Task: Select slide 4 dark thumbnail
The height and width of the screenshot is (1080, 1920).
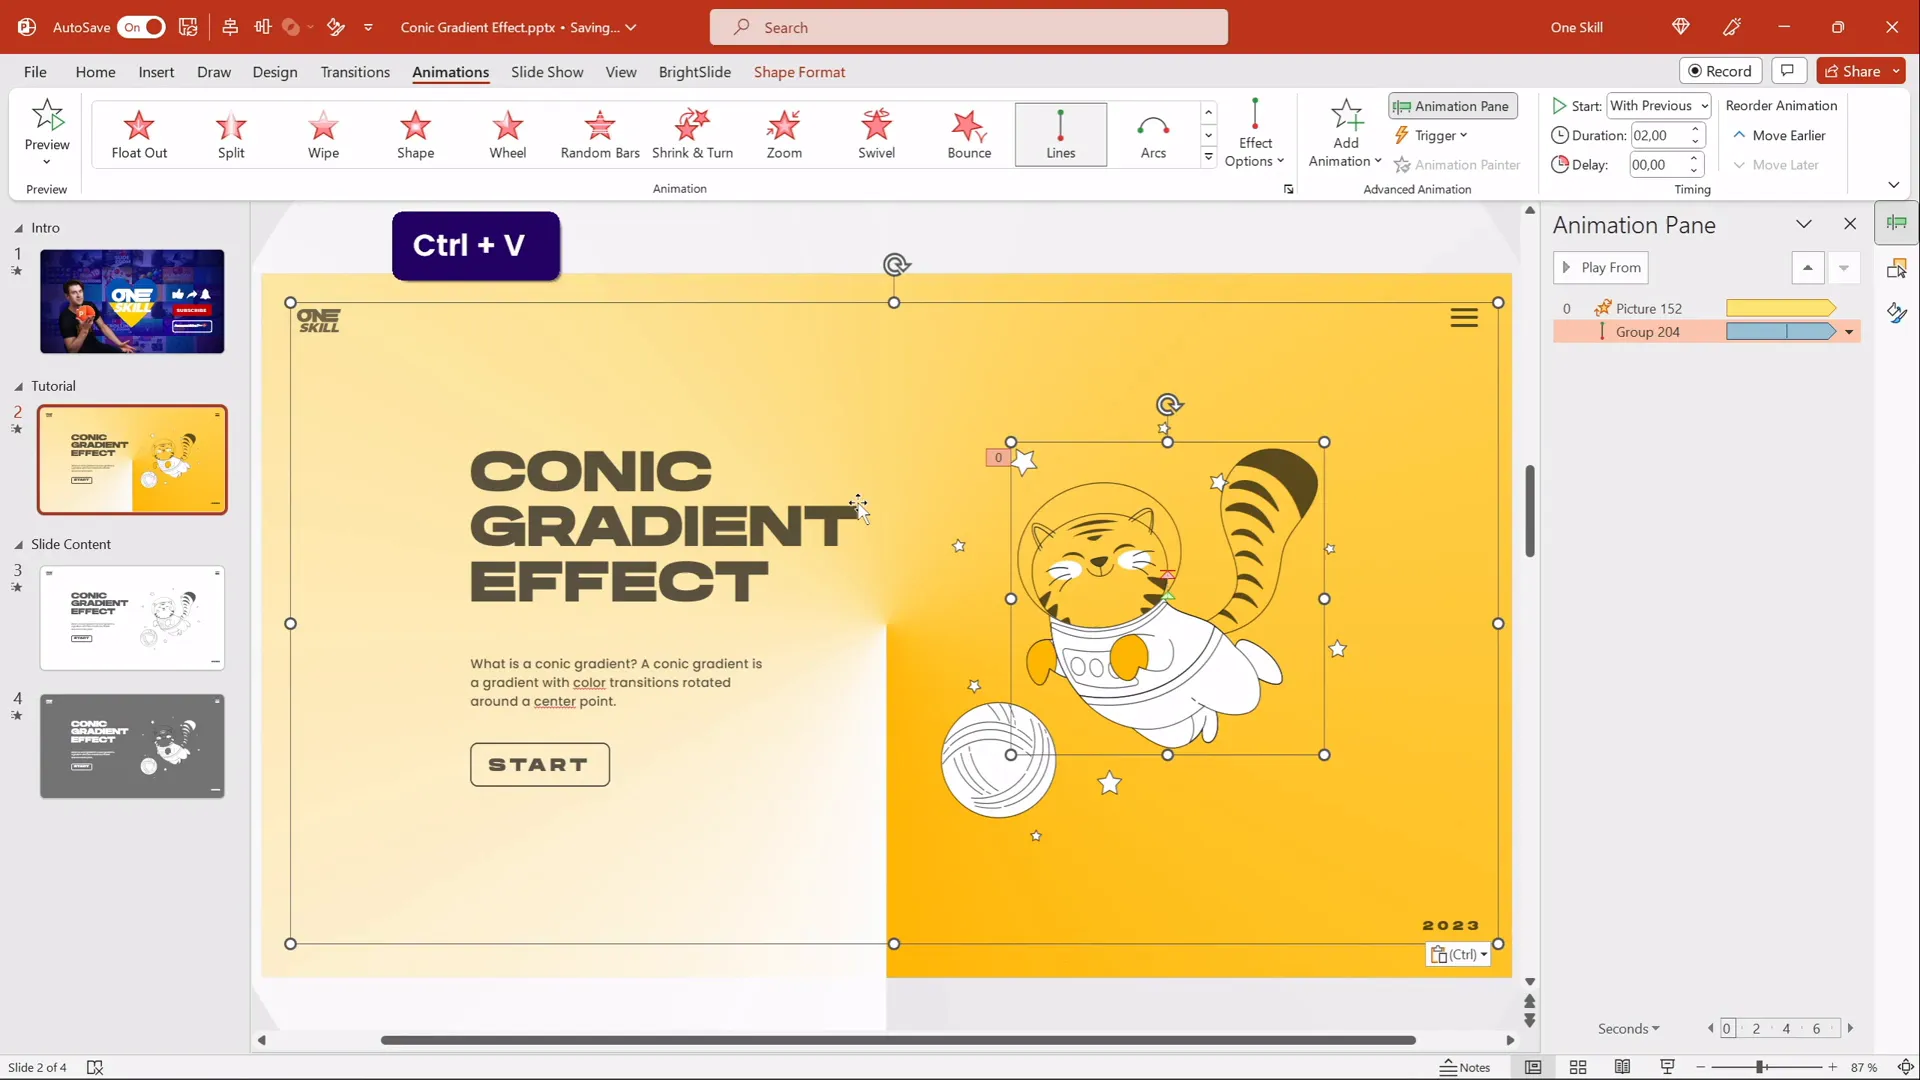Action: (132, 746)
